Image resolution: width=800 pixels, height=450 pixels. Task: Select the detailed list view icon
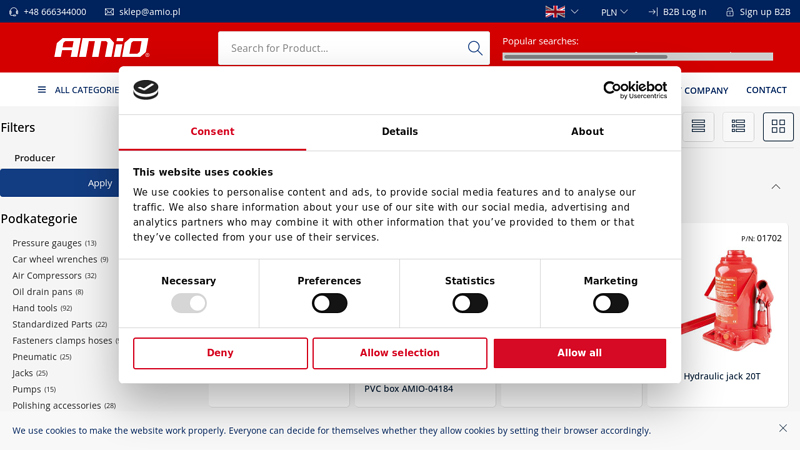738,127
